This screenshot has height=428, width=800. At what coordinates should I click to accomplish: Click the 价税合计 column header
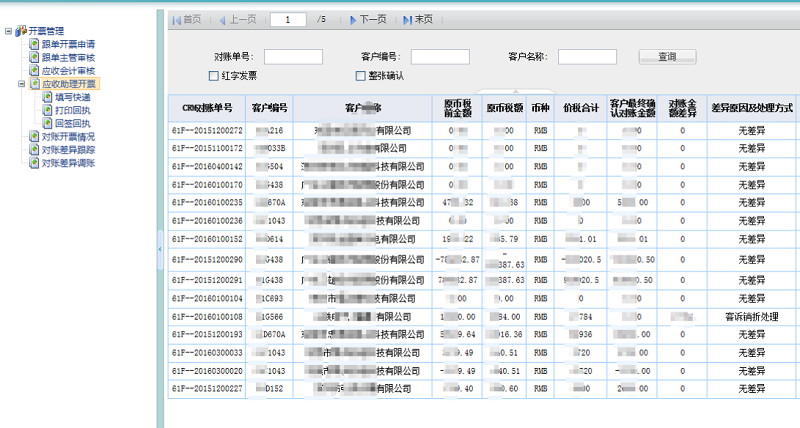point(581,108)
